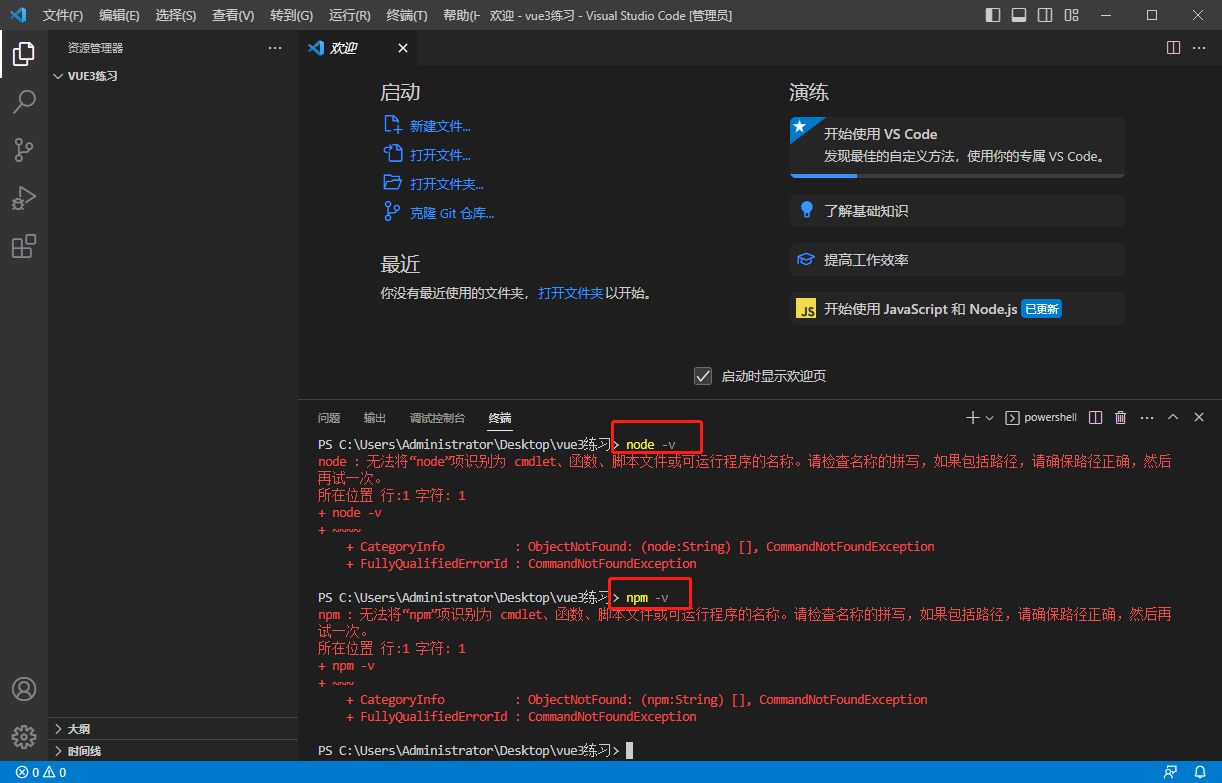
Task: Expand the 时间线 section
Action: (172, 751)
